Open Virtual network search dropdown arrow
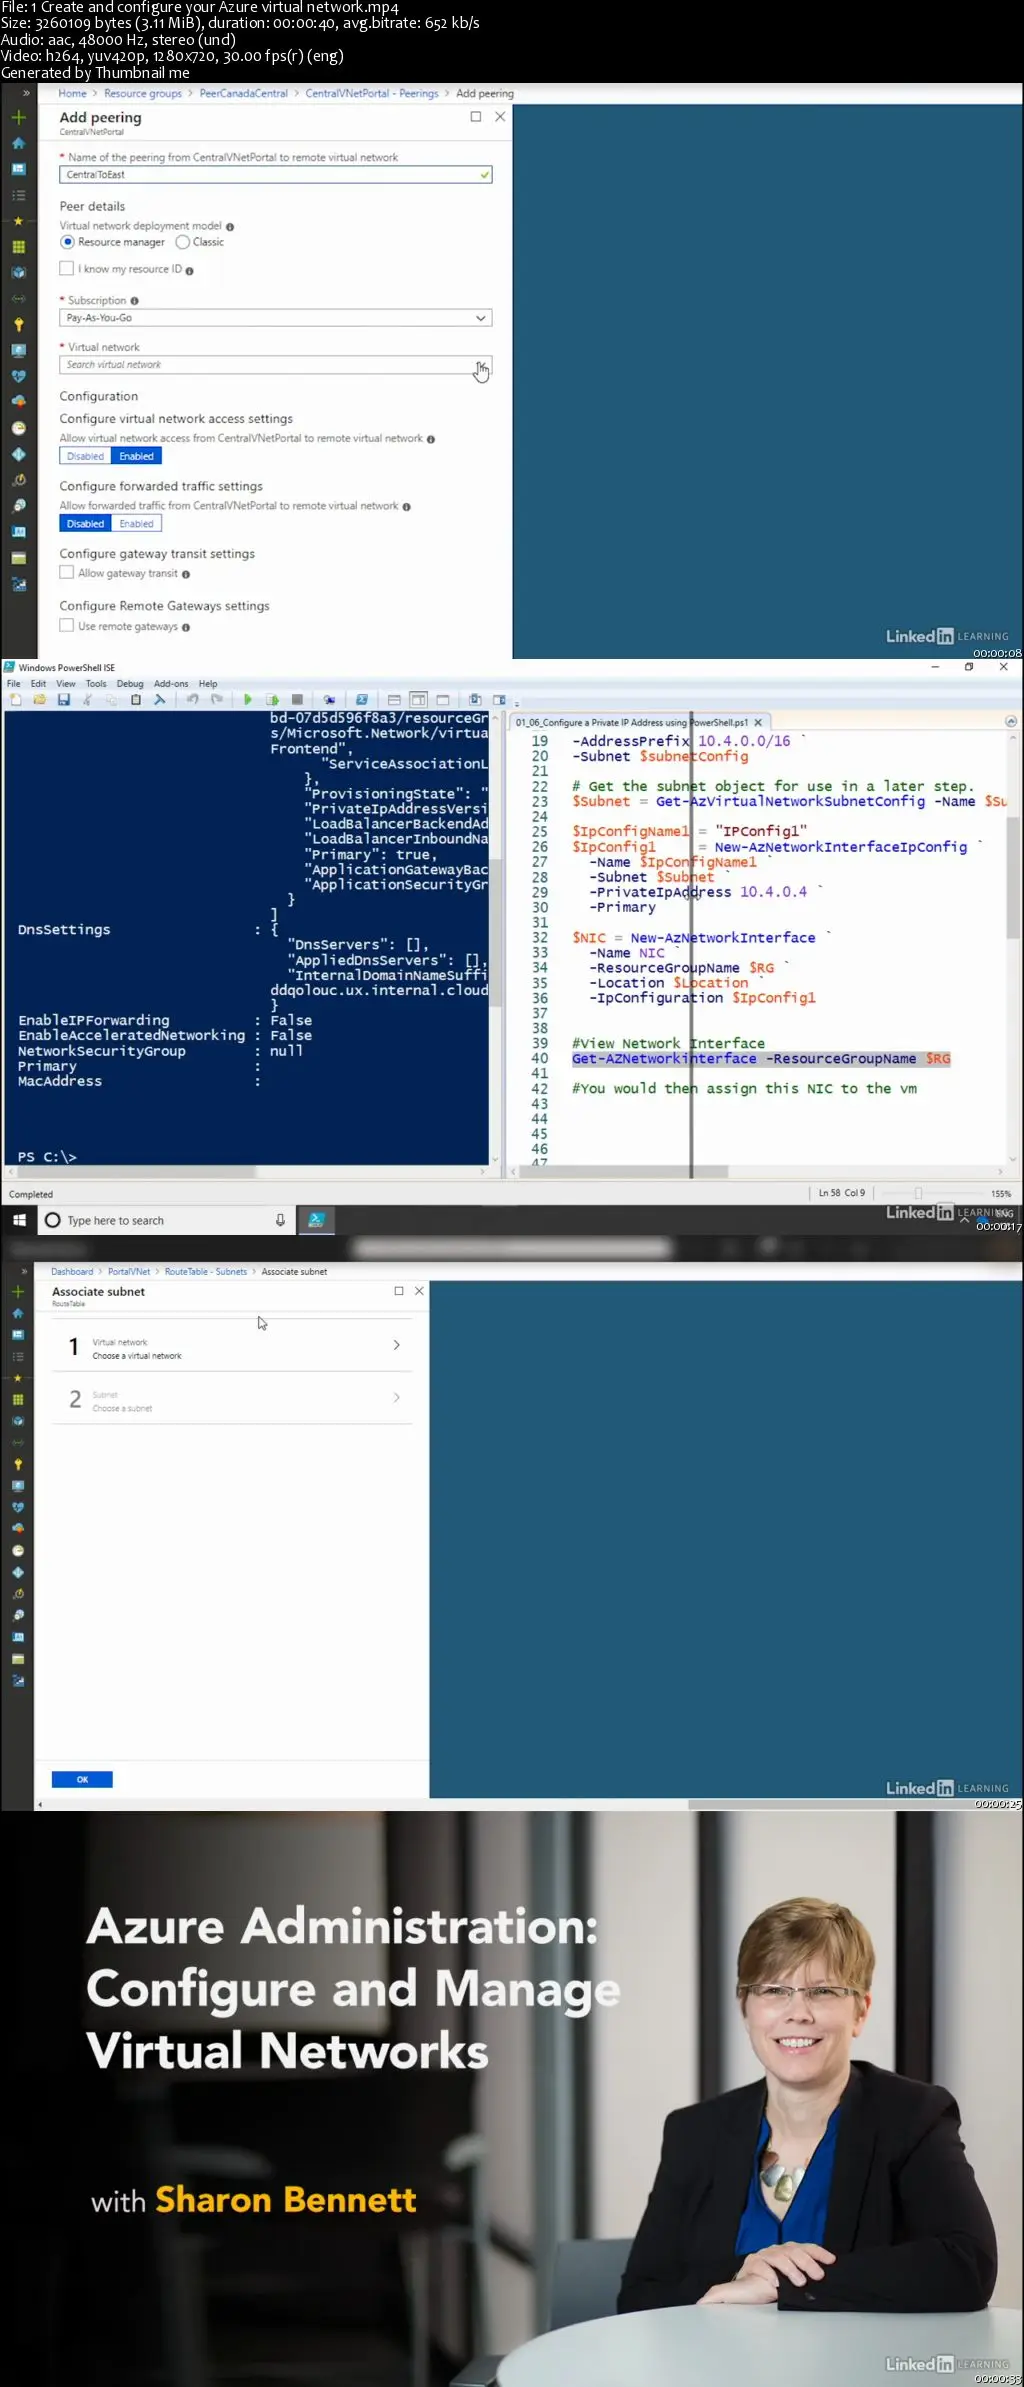The image size is (1024, 2387). coord(481,365)
